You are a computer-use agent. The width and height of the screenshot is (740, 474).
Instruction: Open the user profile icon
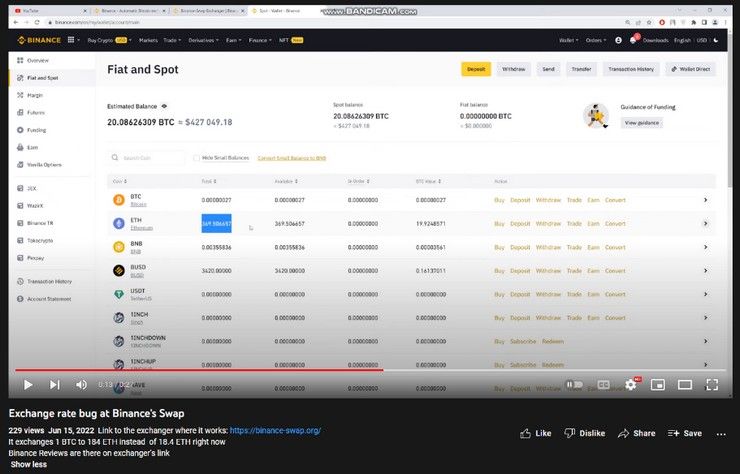(618, 40)
